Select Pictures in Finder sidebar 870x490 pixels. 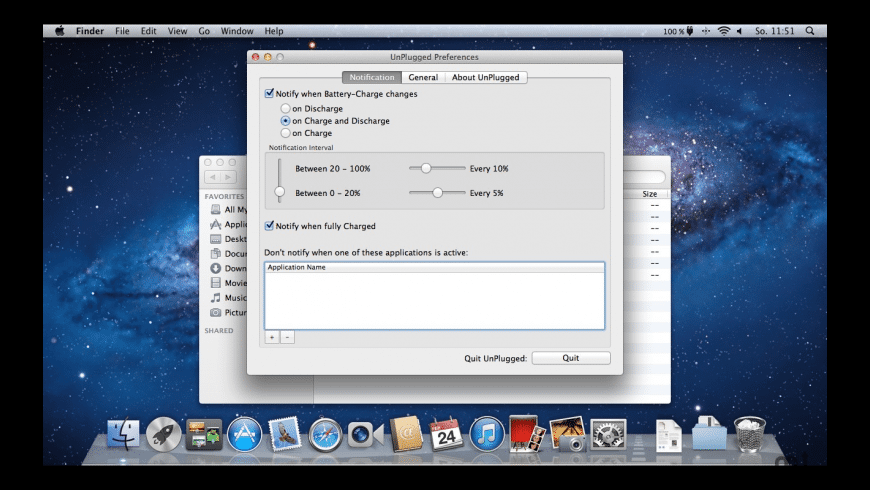pyautogui.click(x=229, y=312)
